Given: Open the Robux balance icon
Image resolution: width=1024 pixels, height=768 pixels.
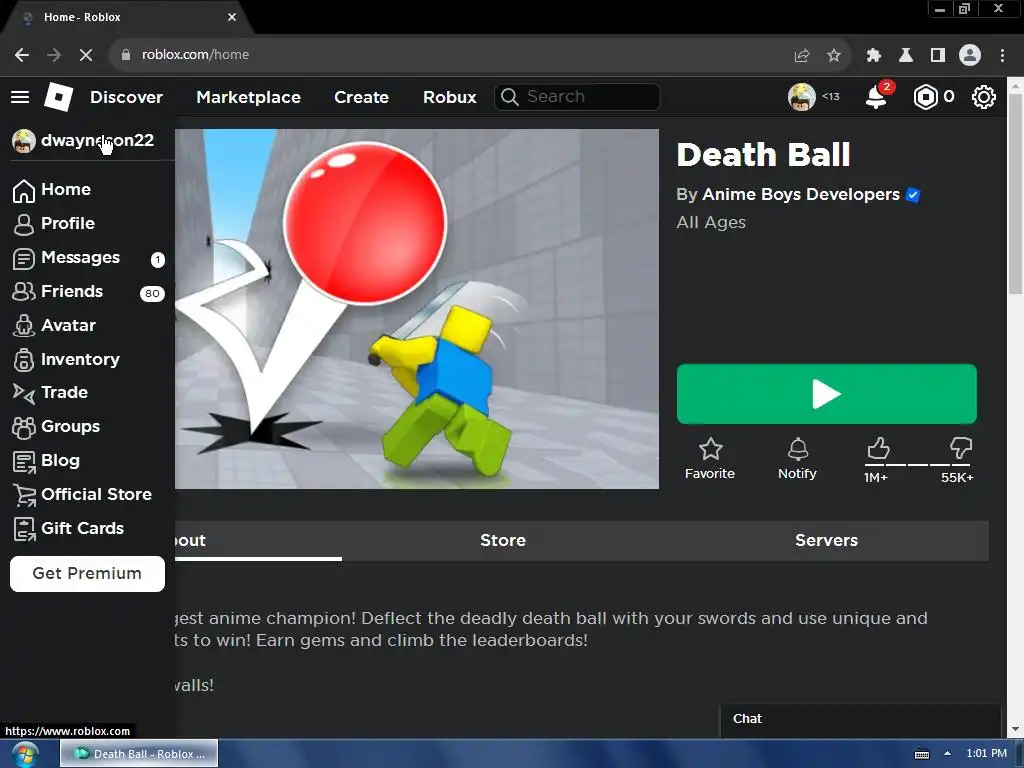Looking at the screenshot, I should [925, 97].
